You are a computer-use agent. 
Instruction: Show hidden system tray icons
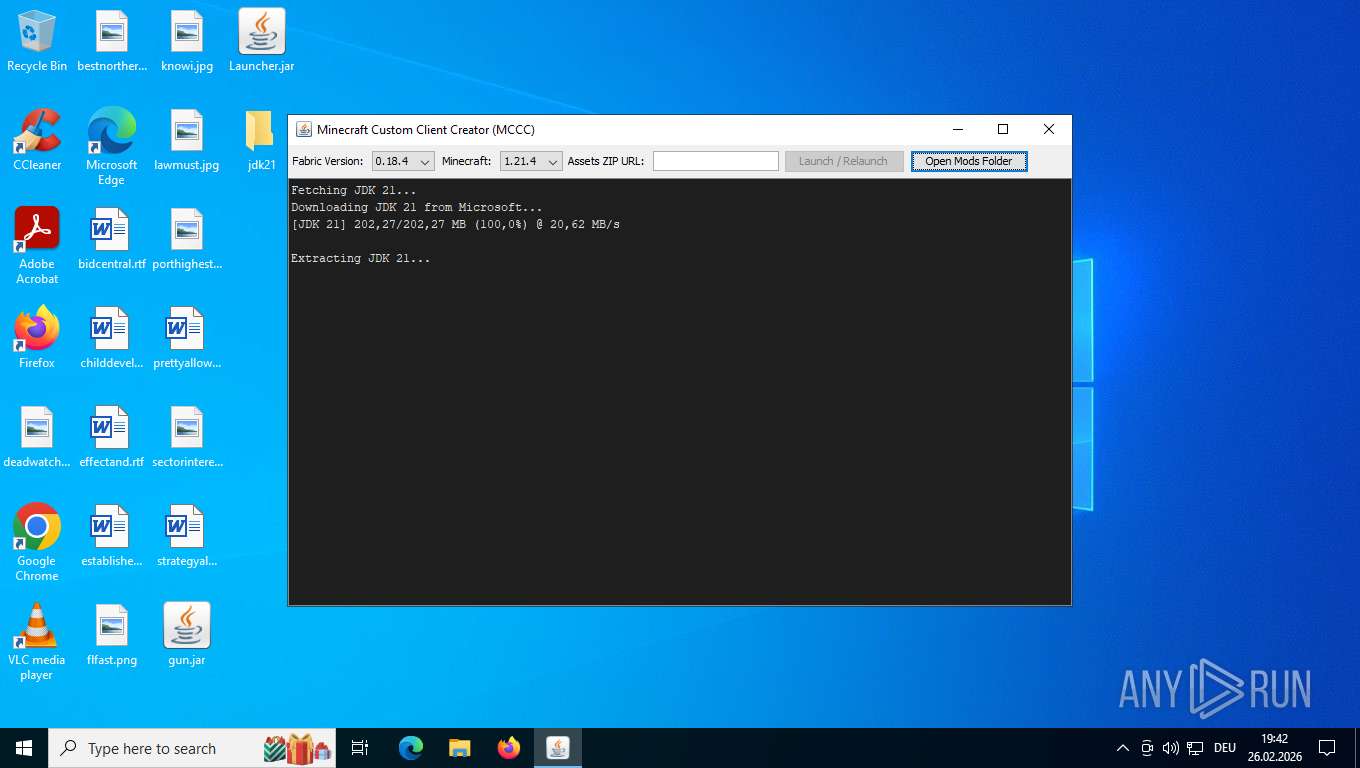click(1122, 748)
